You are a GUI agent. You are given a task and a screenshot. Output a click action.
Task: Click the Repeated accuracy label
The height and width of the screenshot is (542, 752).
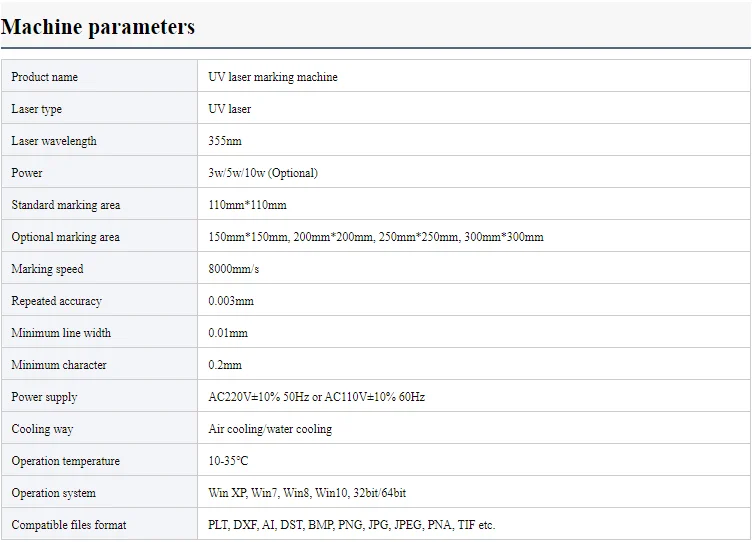(x=57, y=301)
